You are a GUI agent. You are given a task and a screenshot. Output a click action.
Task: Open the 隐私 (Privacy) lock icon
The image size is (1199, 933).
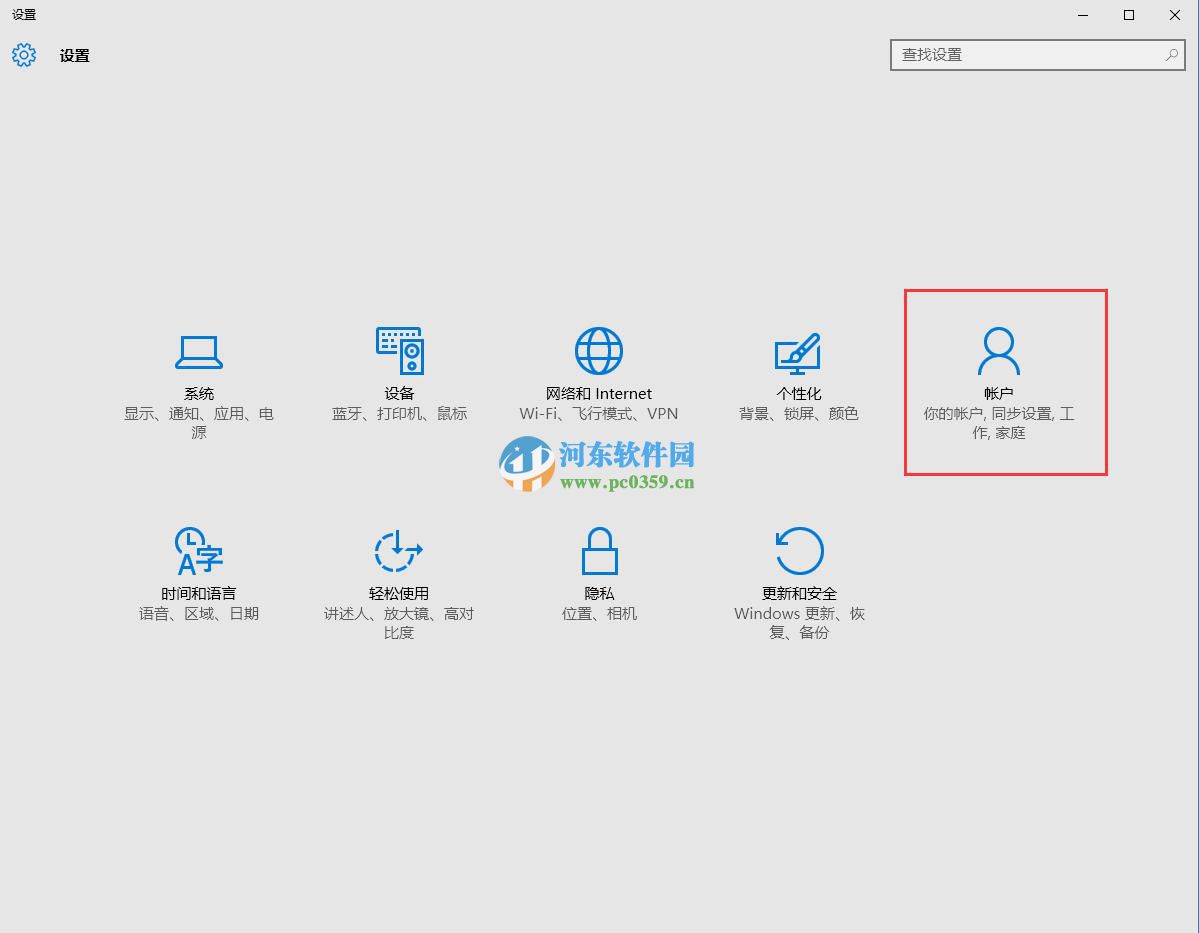click(x=598, y=551)
